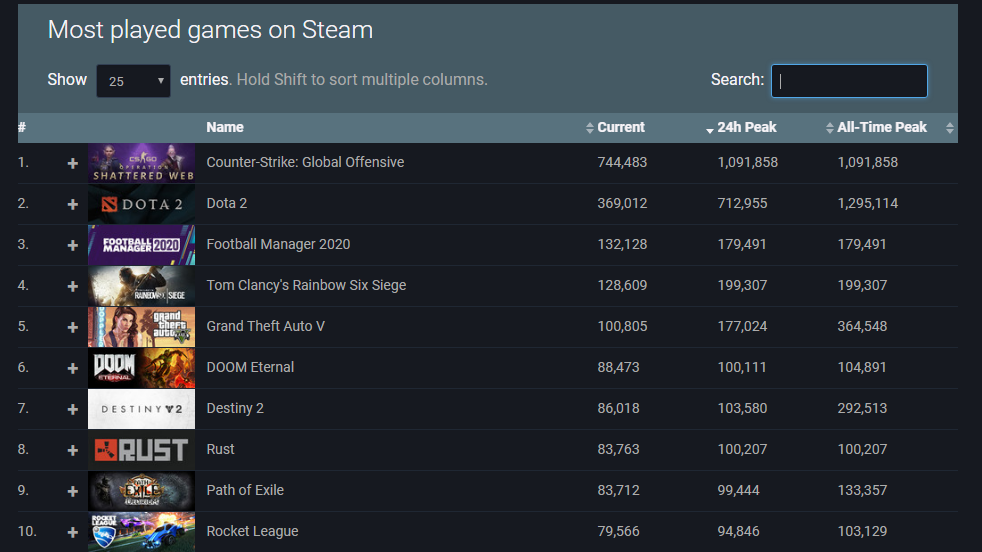
Task: Open the DOOM Eternal thumbnail
Action: tap(142, 368)
